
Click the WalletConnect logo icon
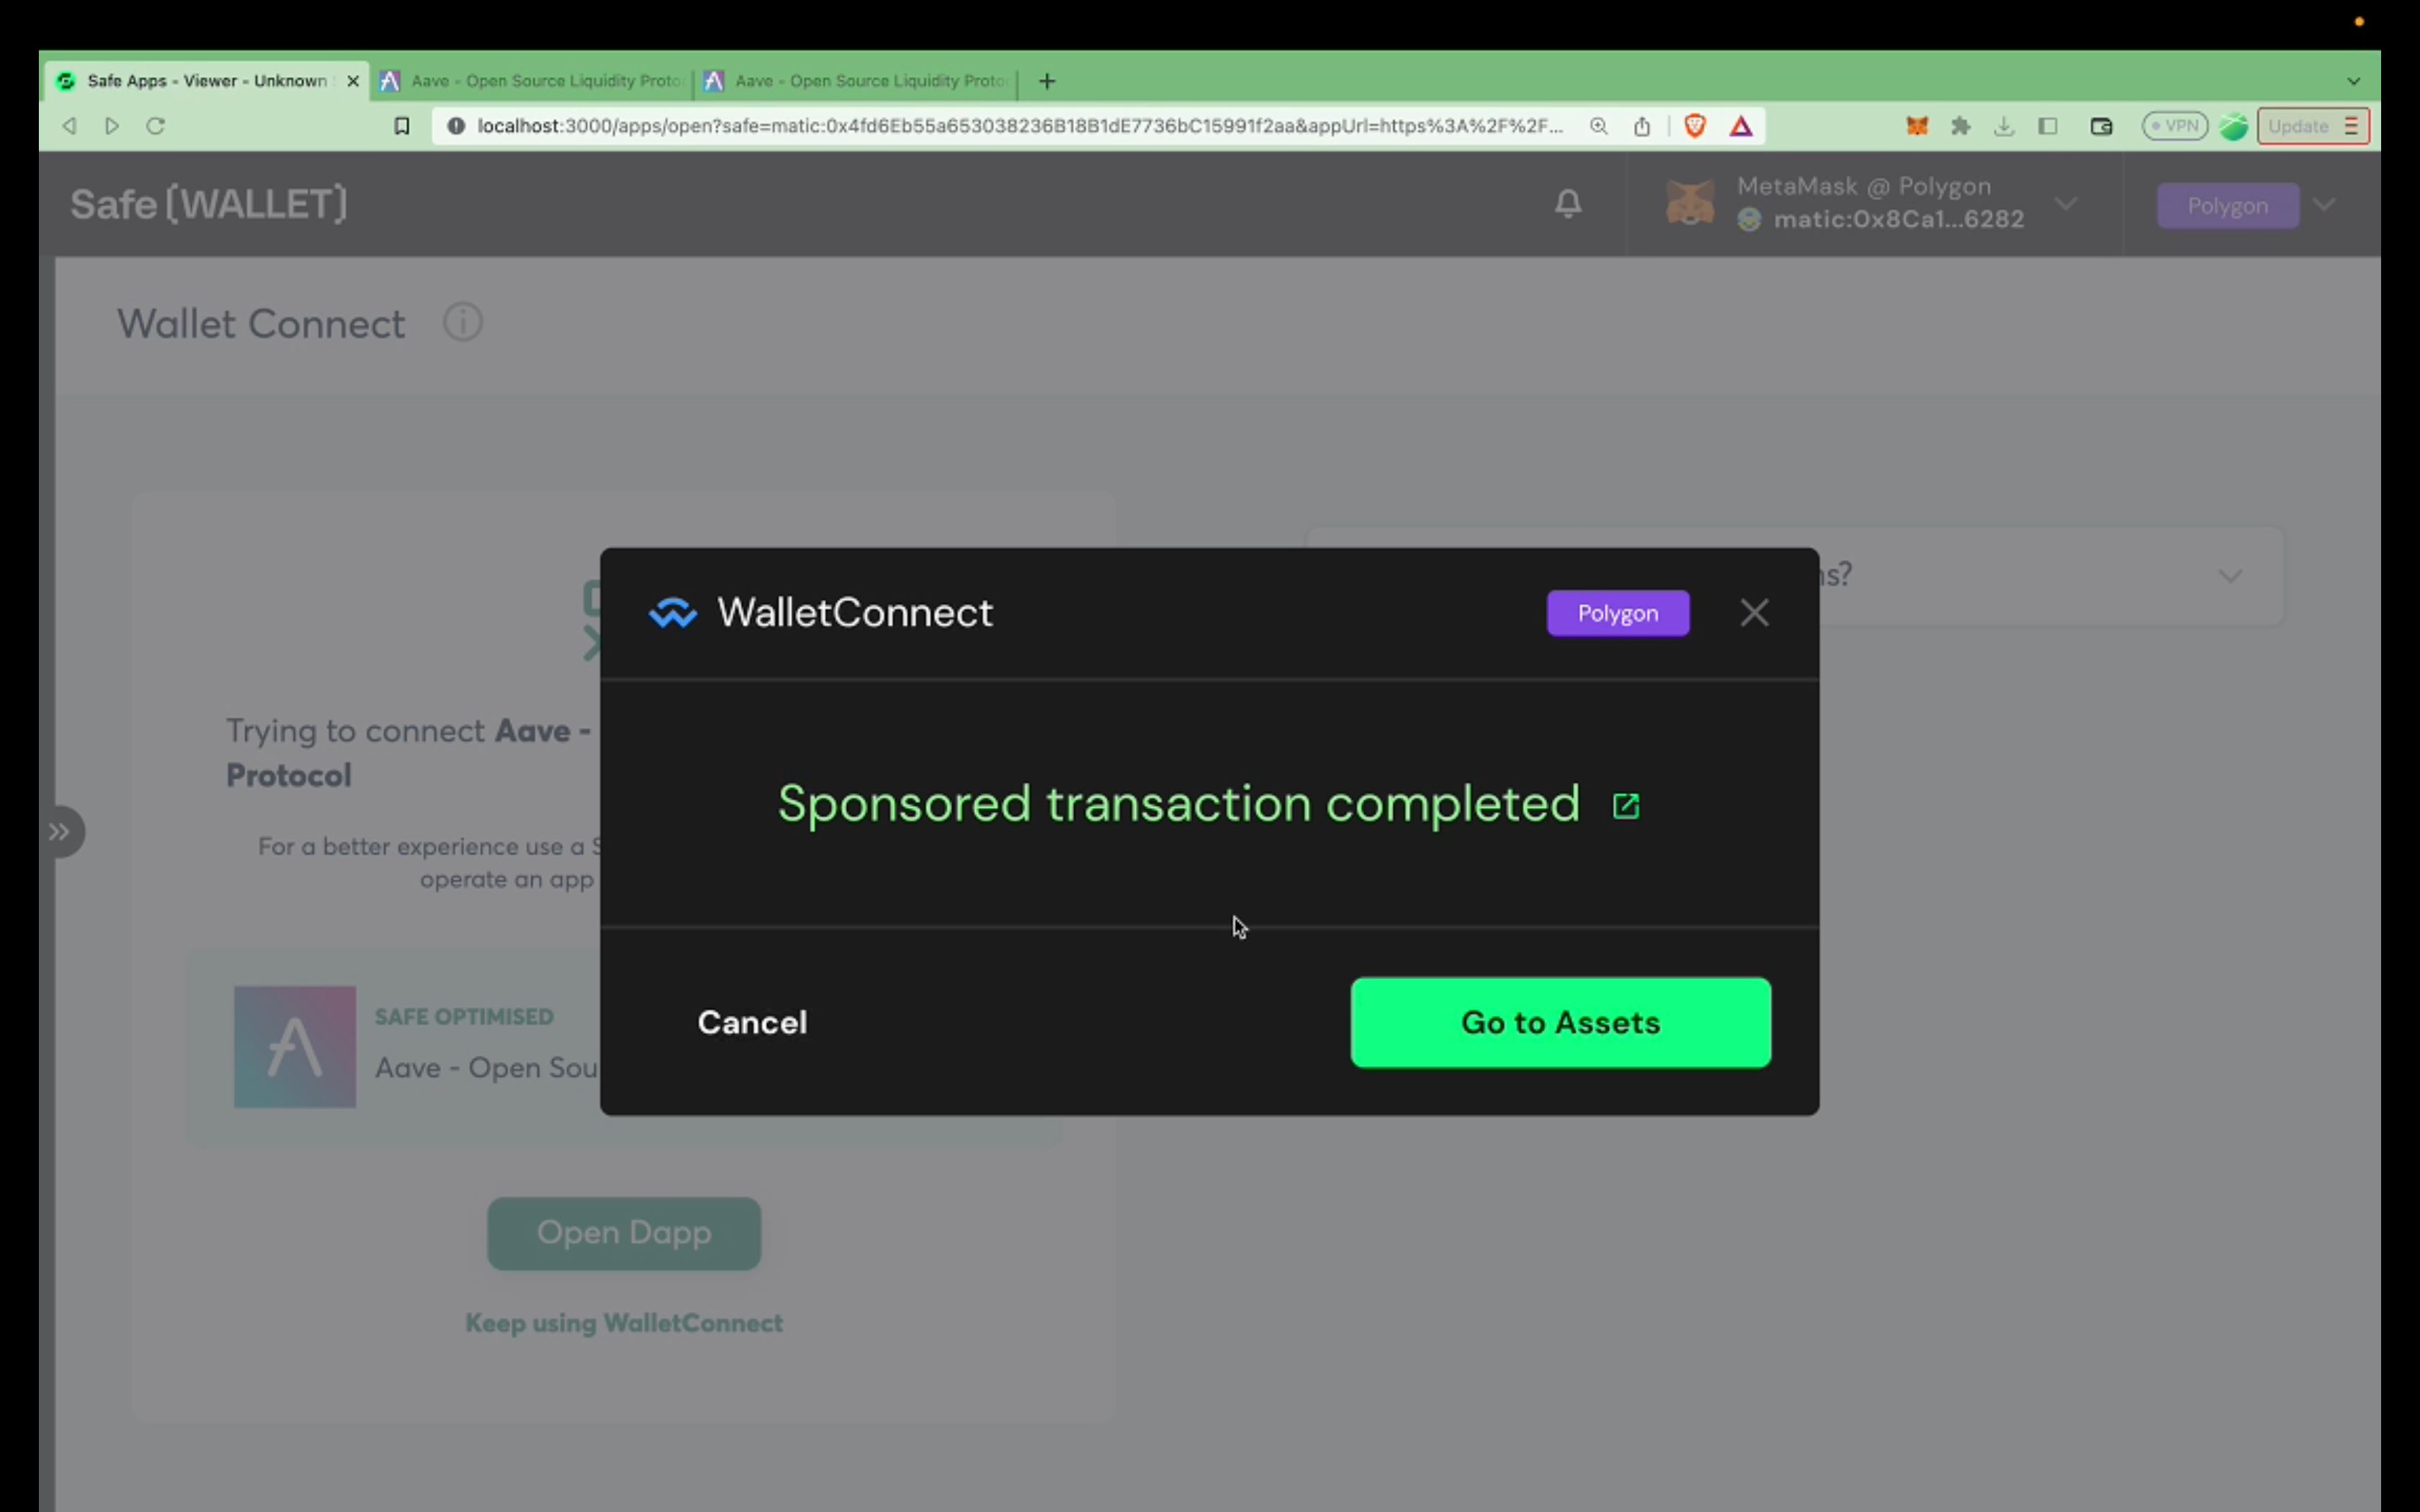(674, 613)
